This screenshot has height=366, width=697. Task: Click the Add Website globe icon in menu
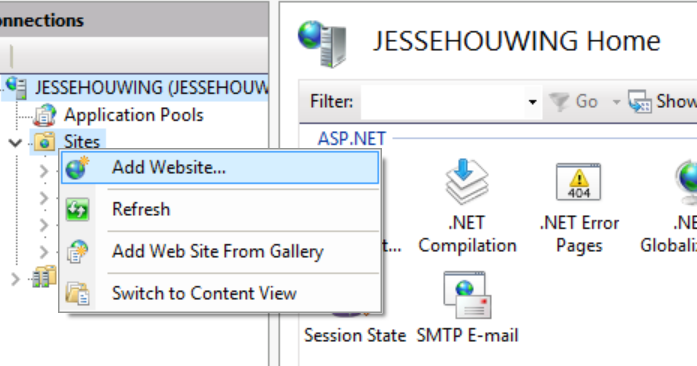(x=77, y=168)
